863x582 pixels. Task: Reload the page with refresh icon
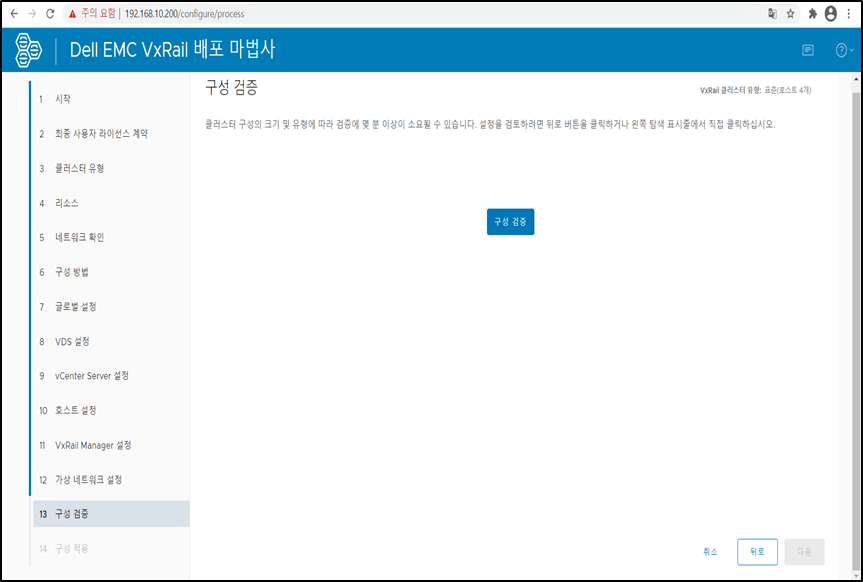(x=50, y=14)
